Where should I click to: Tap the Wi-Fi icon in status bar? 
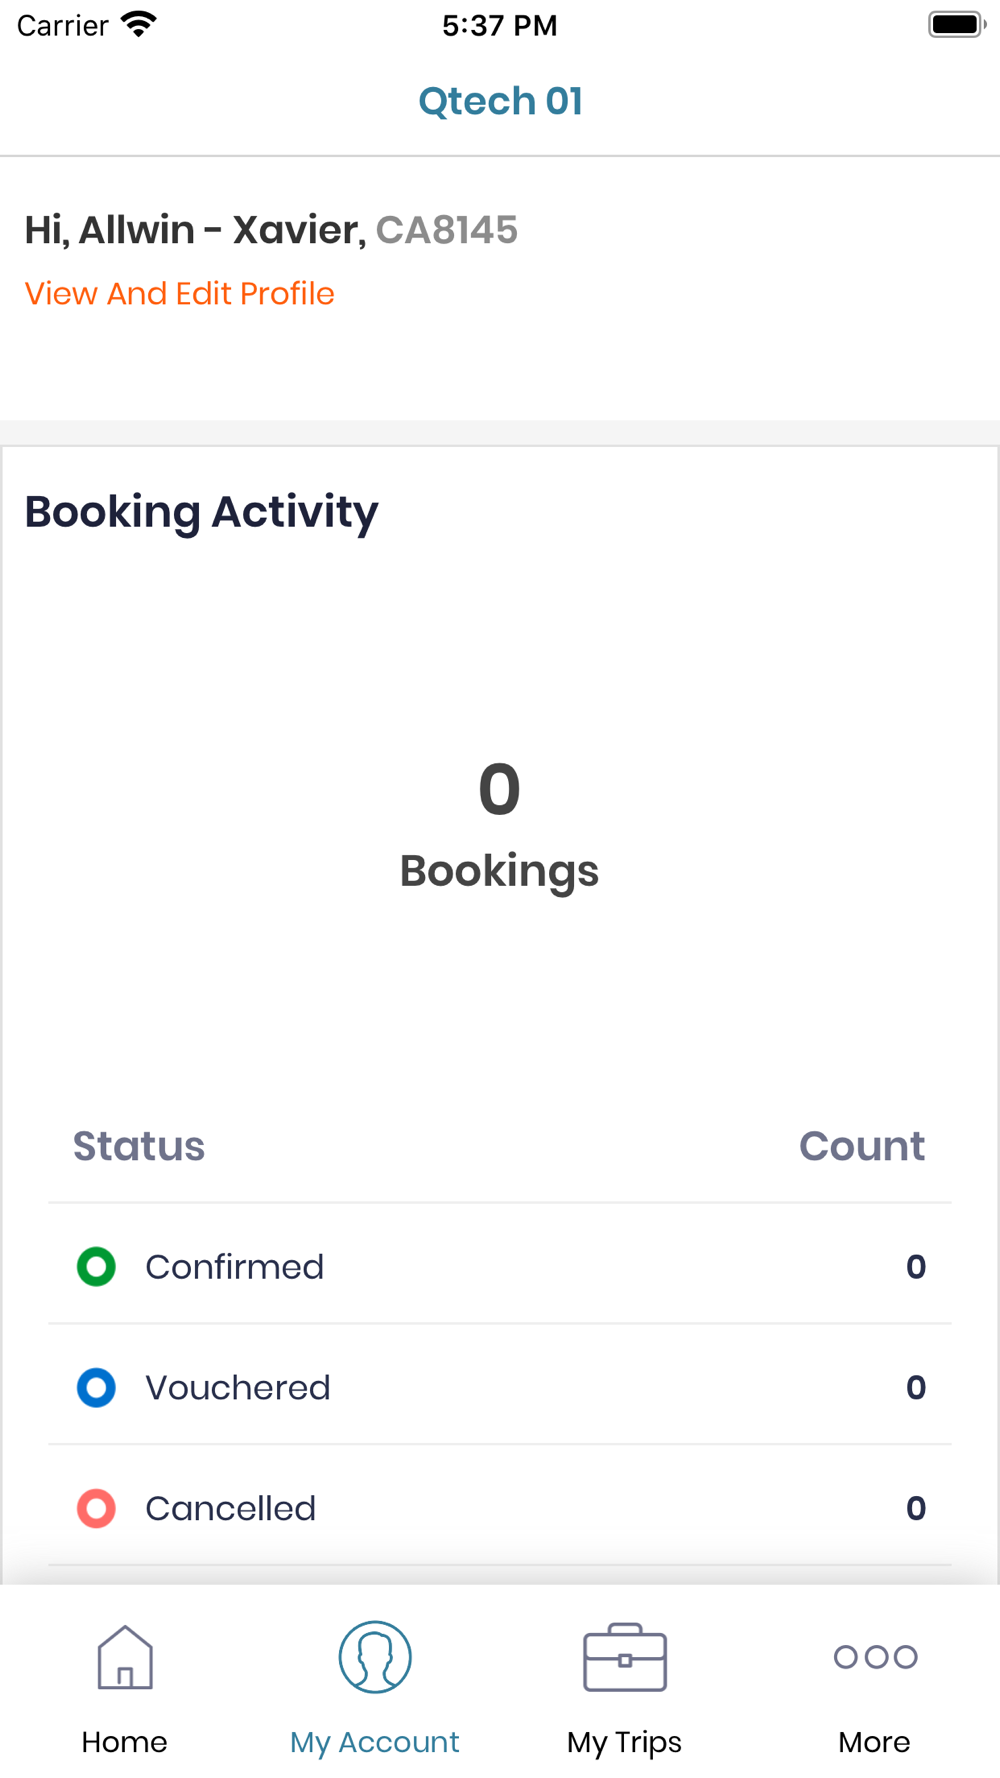[x=138, y=25]
